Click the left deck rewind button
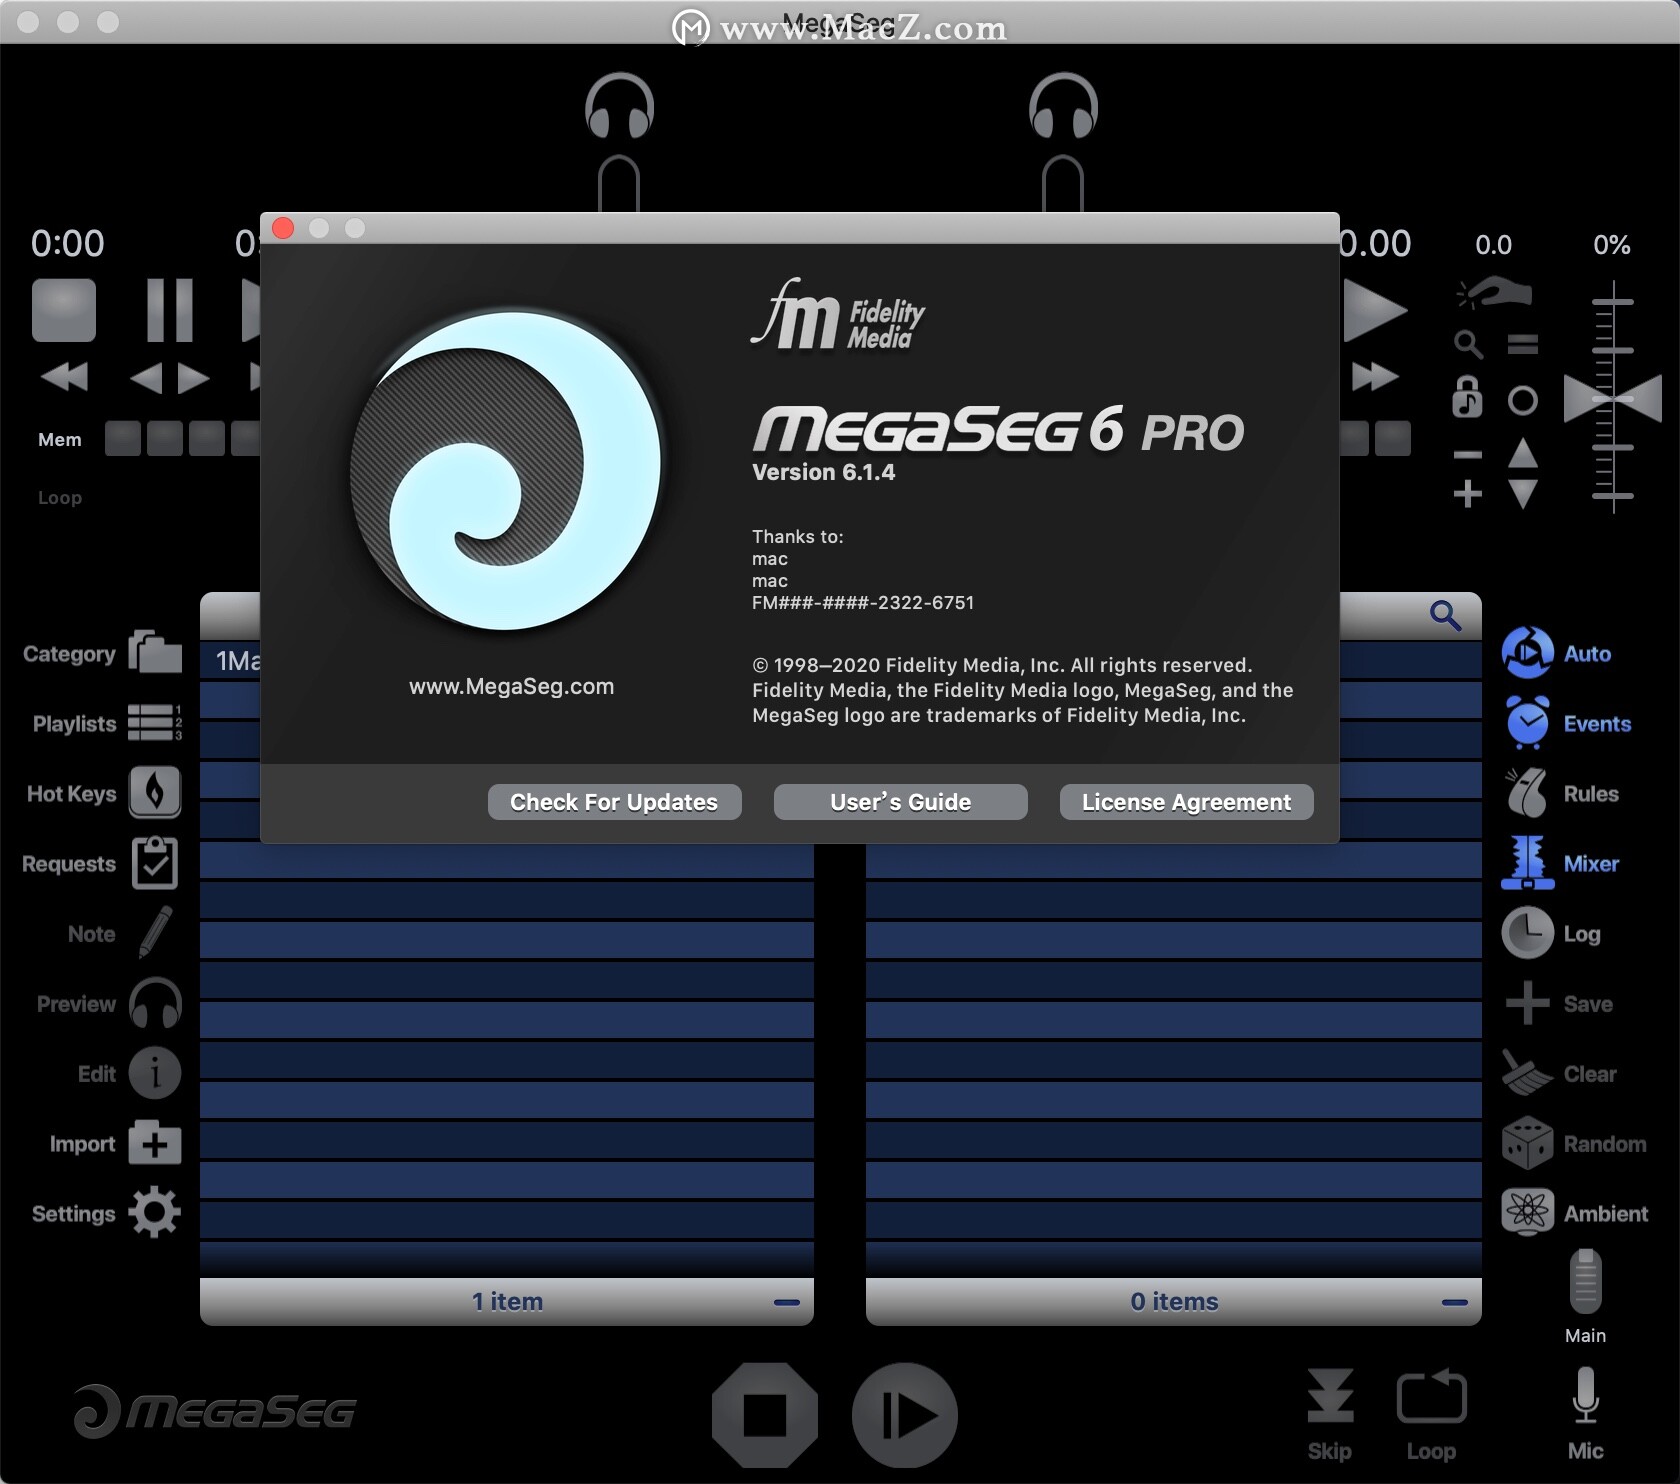Image resolution: width=1680 pixels, height=1484 pixels. [64, 377]
